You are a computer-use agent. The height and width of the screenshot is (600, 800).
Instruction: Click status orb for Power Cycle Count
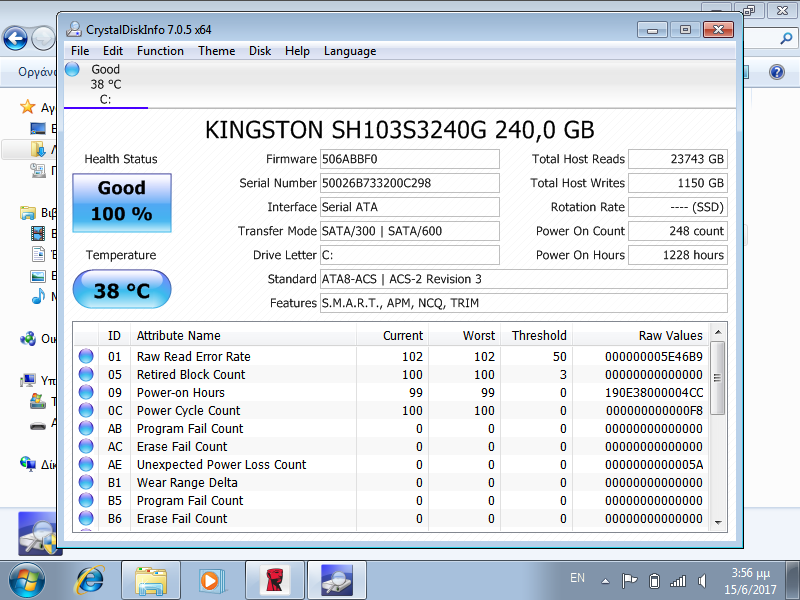coord(86,410)
